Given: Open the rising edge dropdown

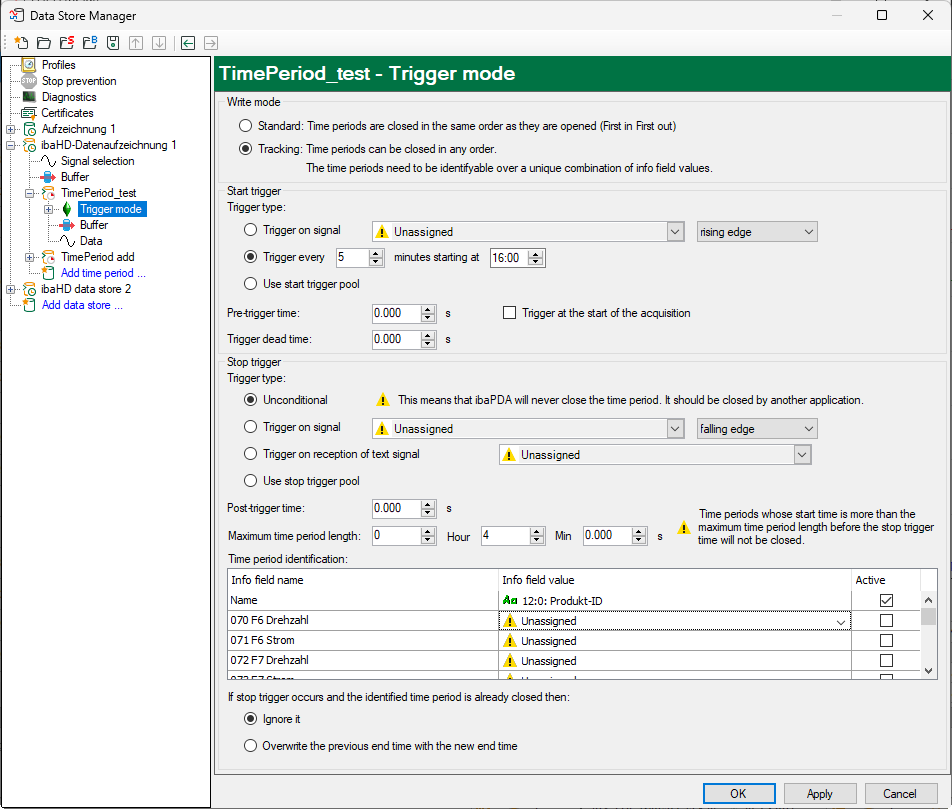Looking at the screenshot, I should pyautogui.click(x=757, y=232).
